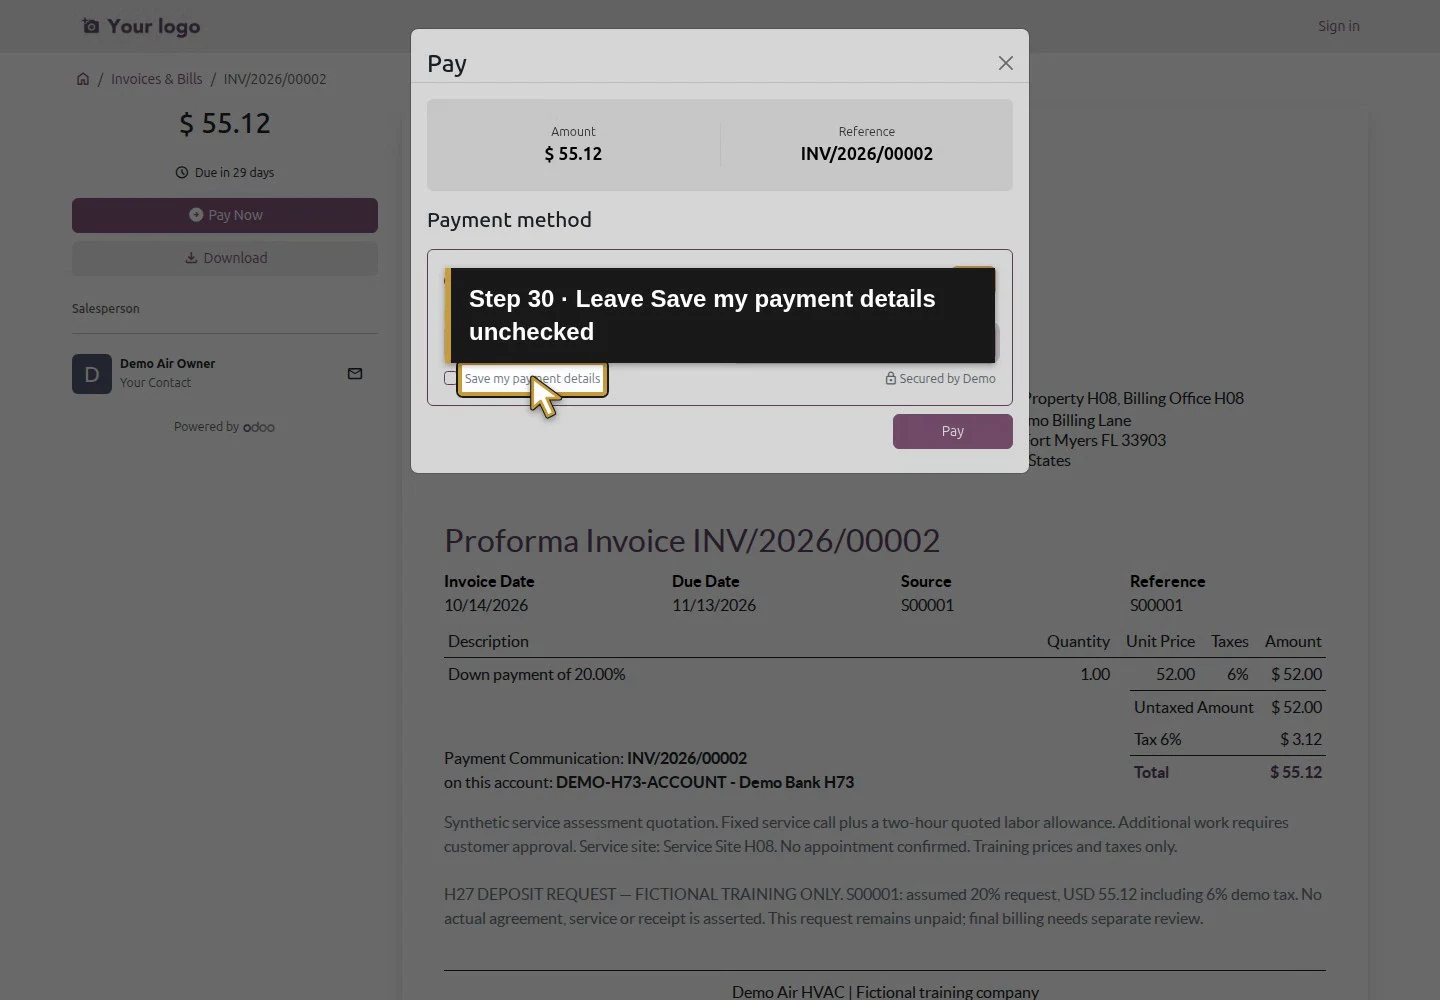Viewport: 1440px width, 1000px height.
Task: Click the Pay button in the dialog
Action: pyautogui.click(x=953, y=431)
